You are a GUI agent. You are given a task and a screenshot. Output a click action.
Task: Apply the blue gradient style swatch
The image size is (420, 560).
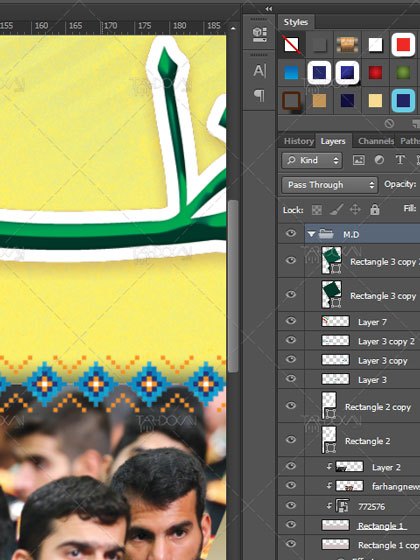point(291,73)
